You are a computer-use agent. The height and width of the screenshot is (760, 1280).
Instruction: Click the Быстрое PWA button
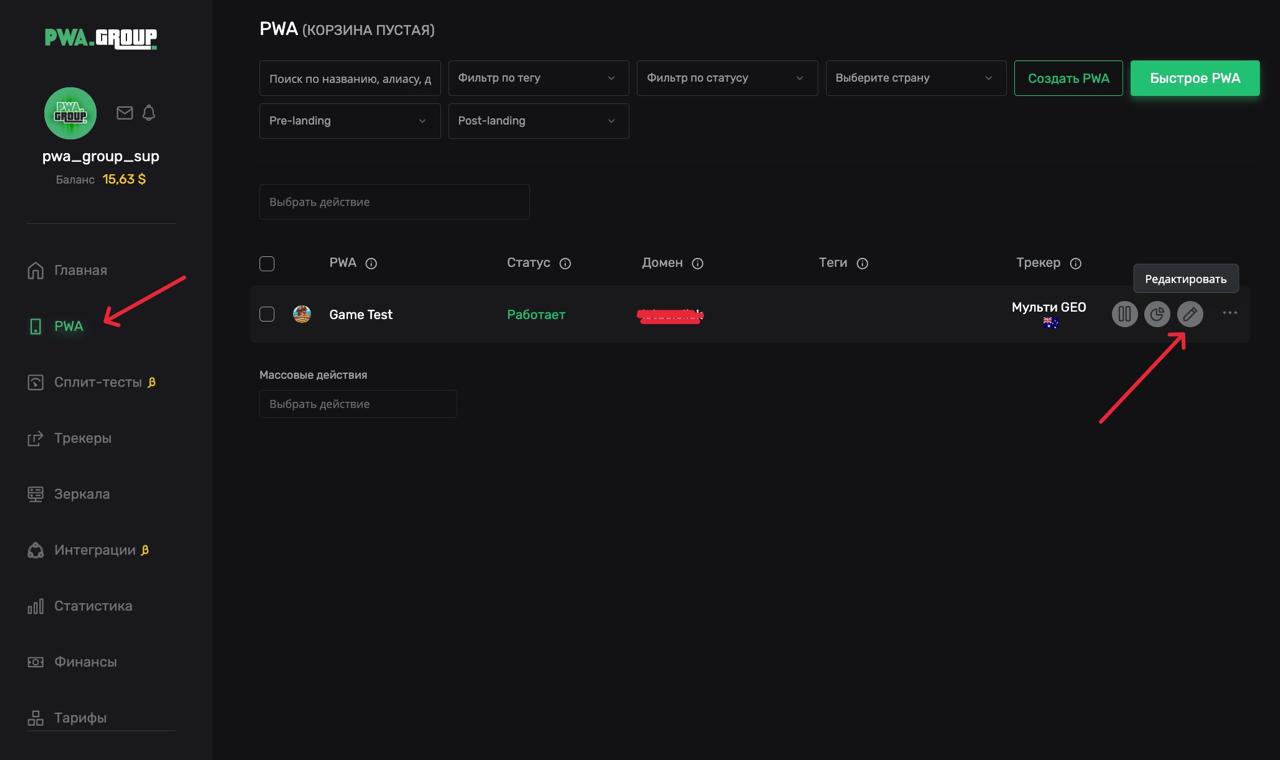1195,78
